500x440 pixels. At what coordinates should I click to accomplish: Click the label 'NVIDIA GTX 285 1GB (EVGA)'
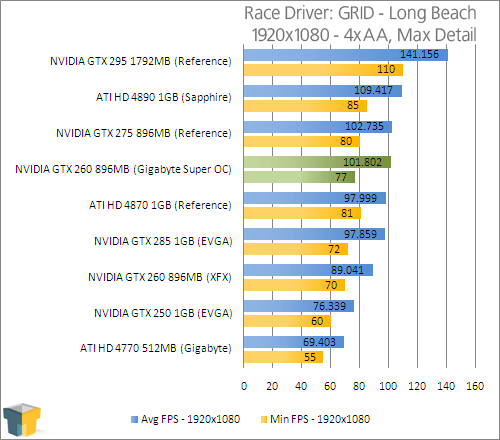[163, 241]
